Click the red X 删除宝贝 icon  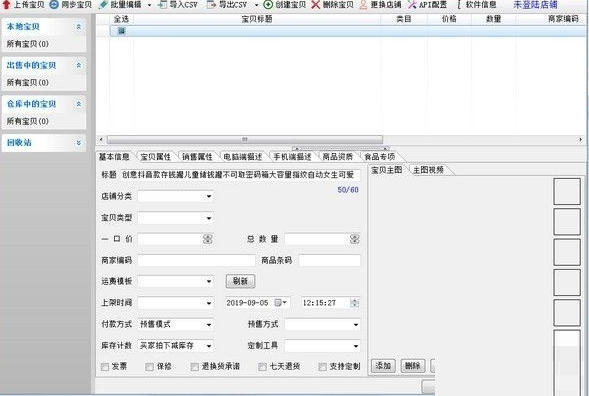tap(316, 5)
